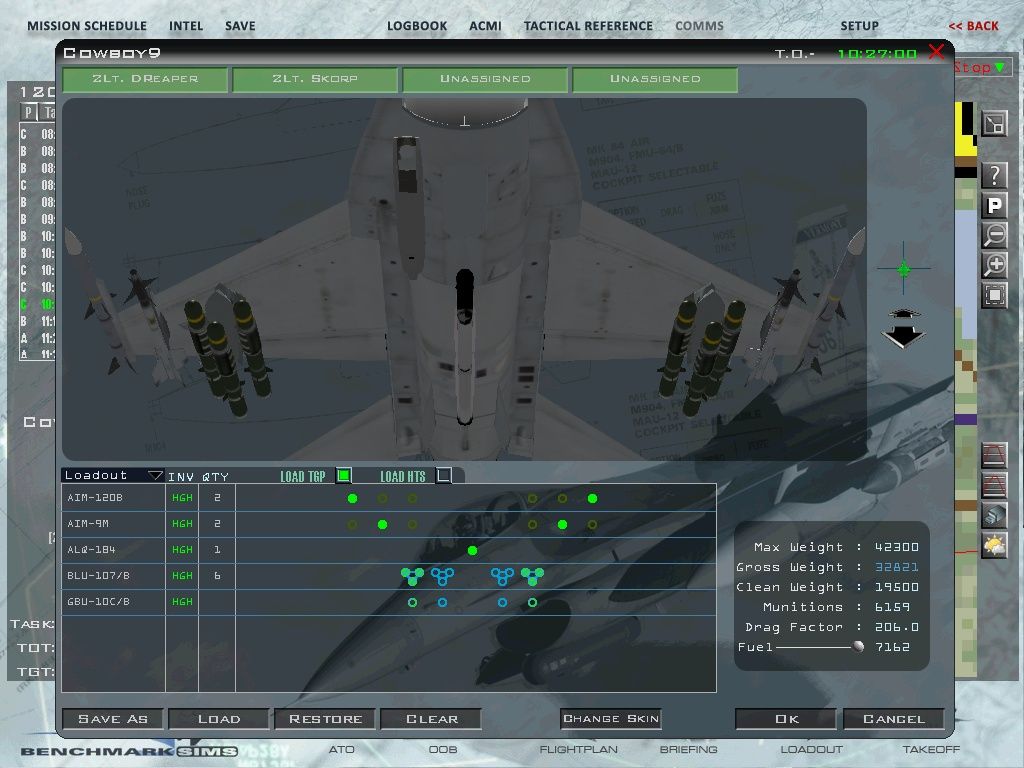Image resolution: width=1024 pixels, height=768 pixels.
Task: Open the Briefing tab at the bottom
Action: pyautogui.click(x=688, y=749)
